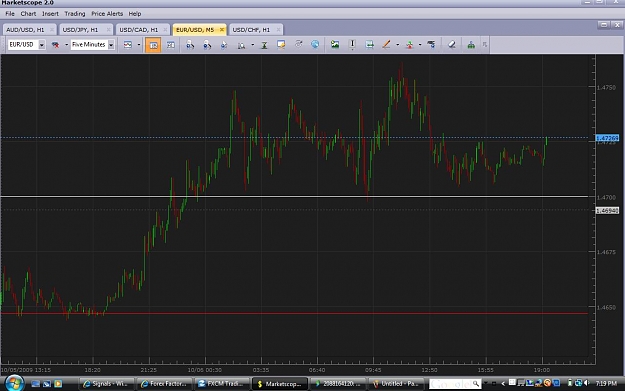Click the cursor with data icon
Image resolution: width=625 pixels, height=391 pixels.
(224, 45)
